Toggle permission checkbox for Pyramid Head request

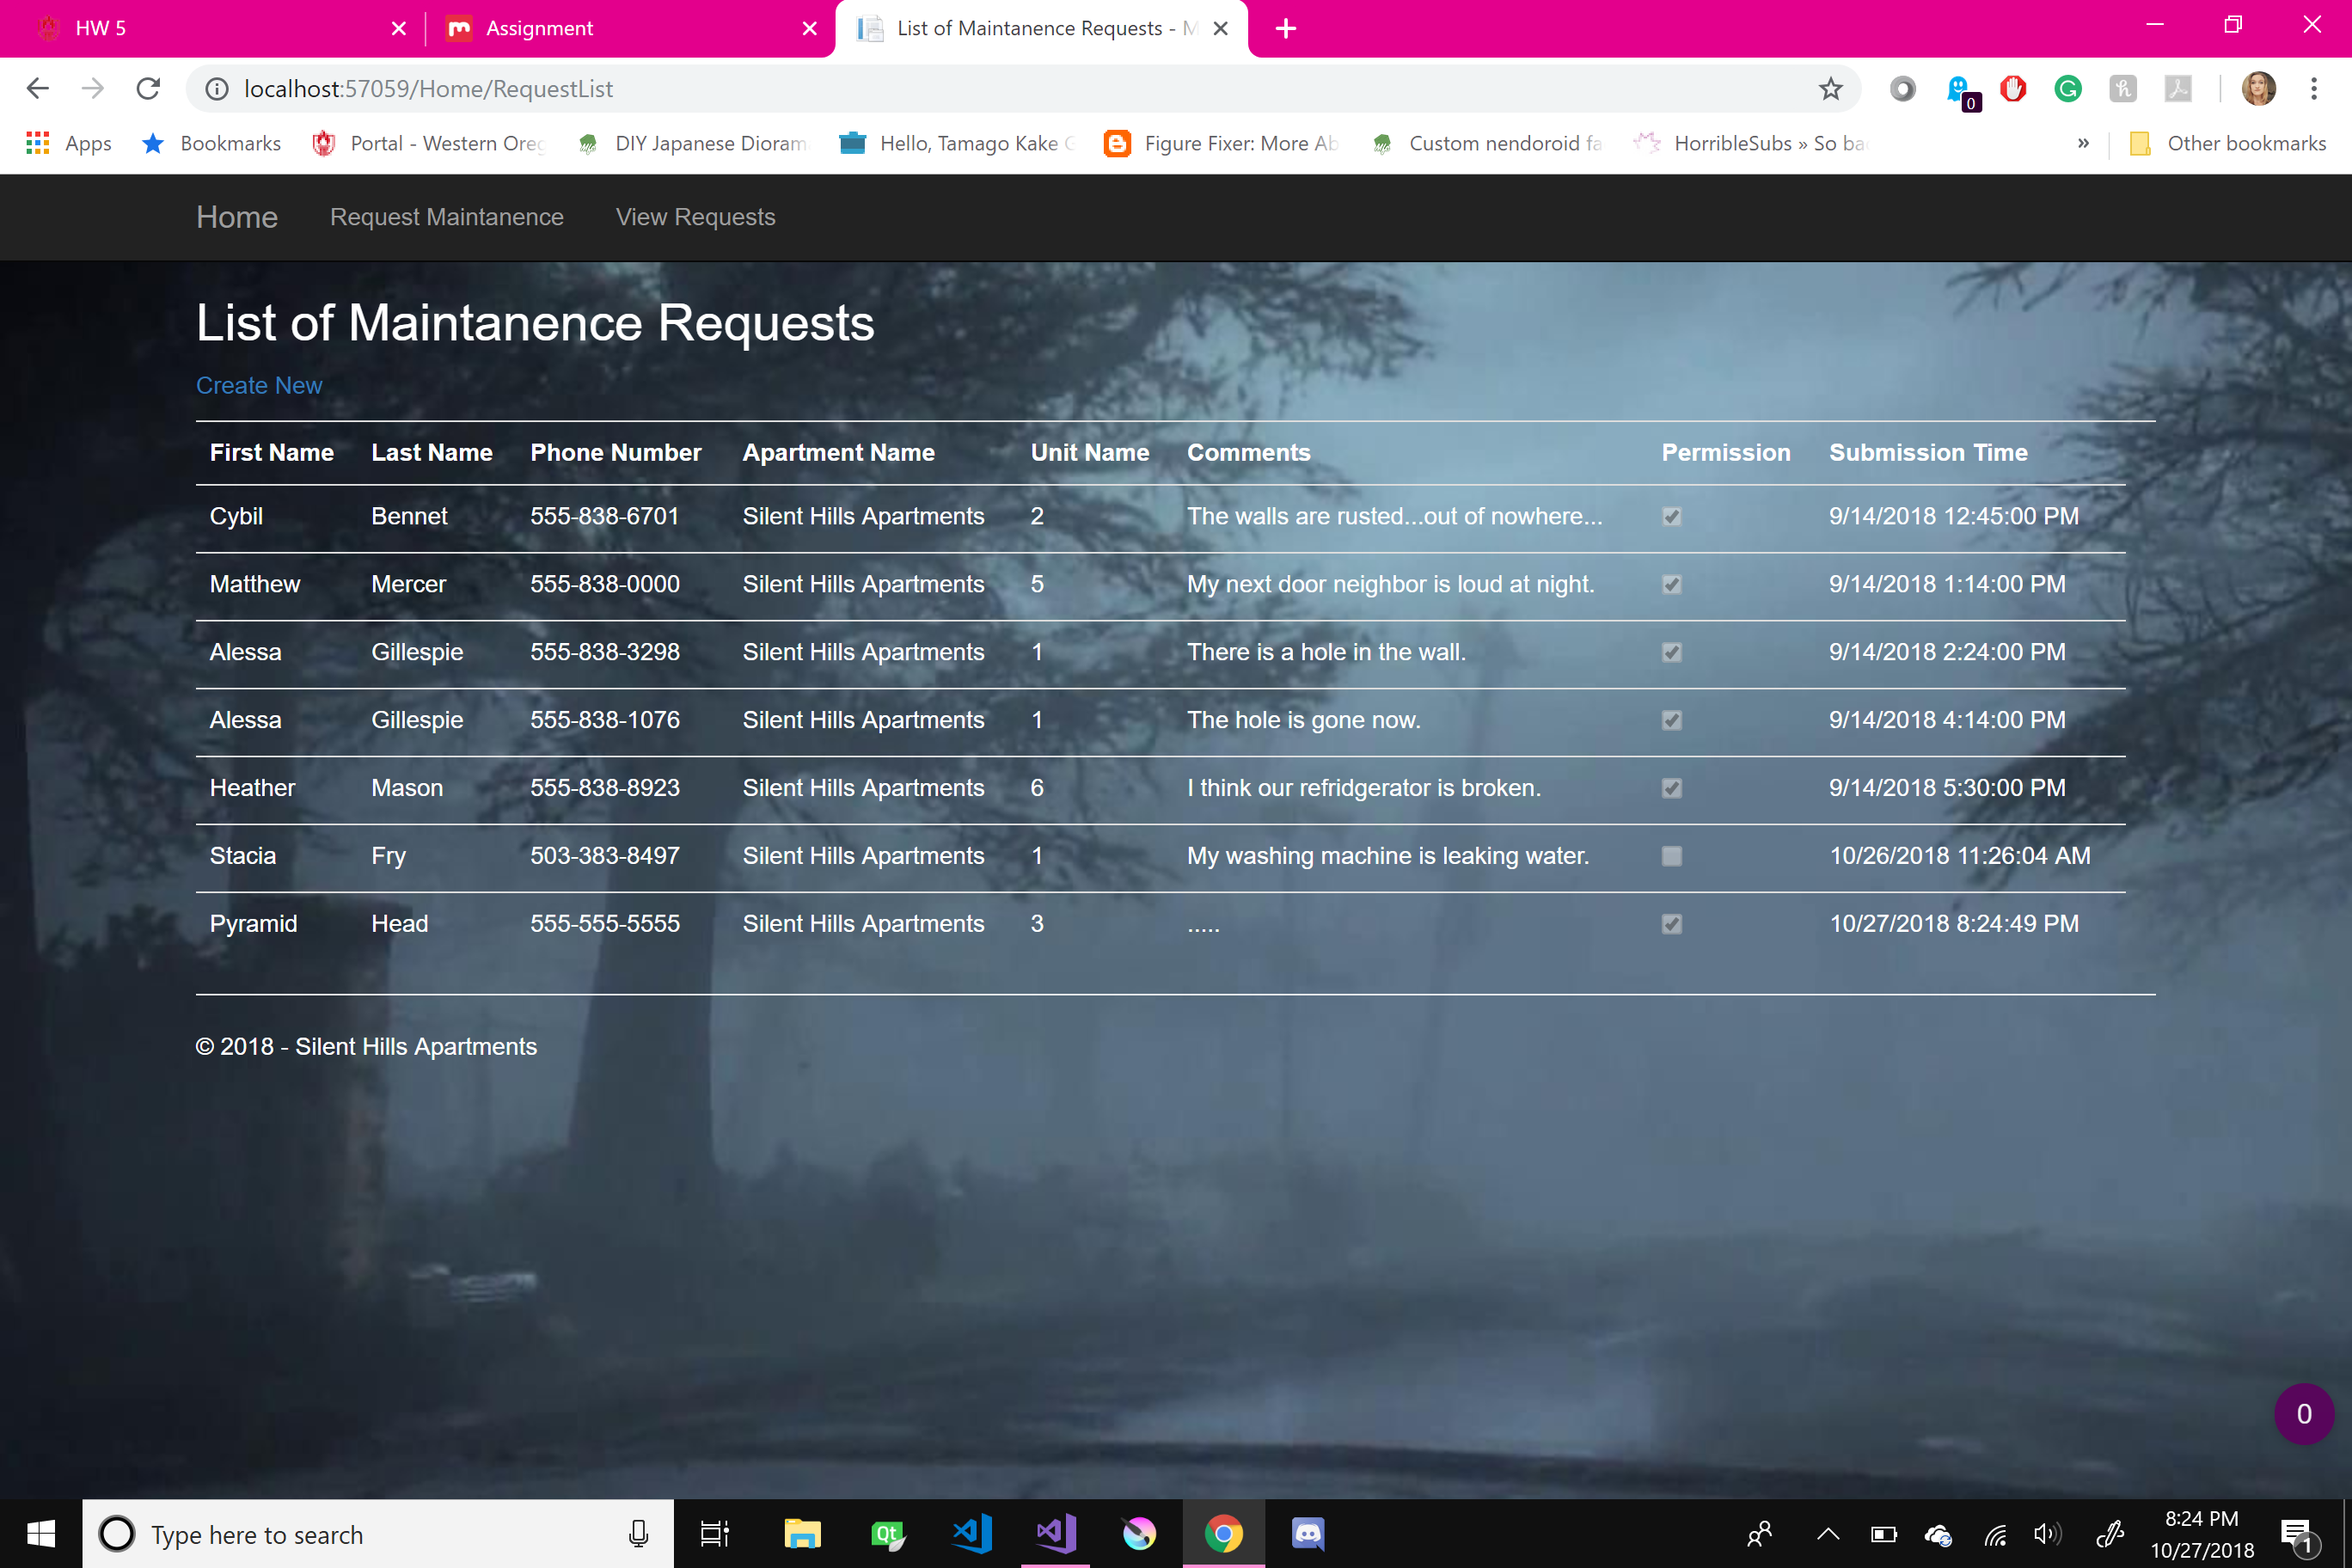point(1671,924)
